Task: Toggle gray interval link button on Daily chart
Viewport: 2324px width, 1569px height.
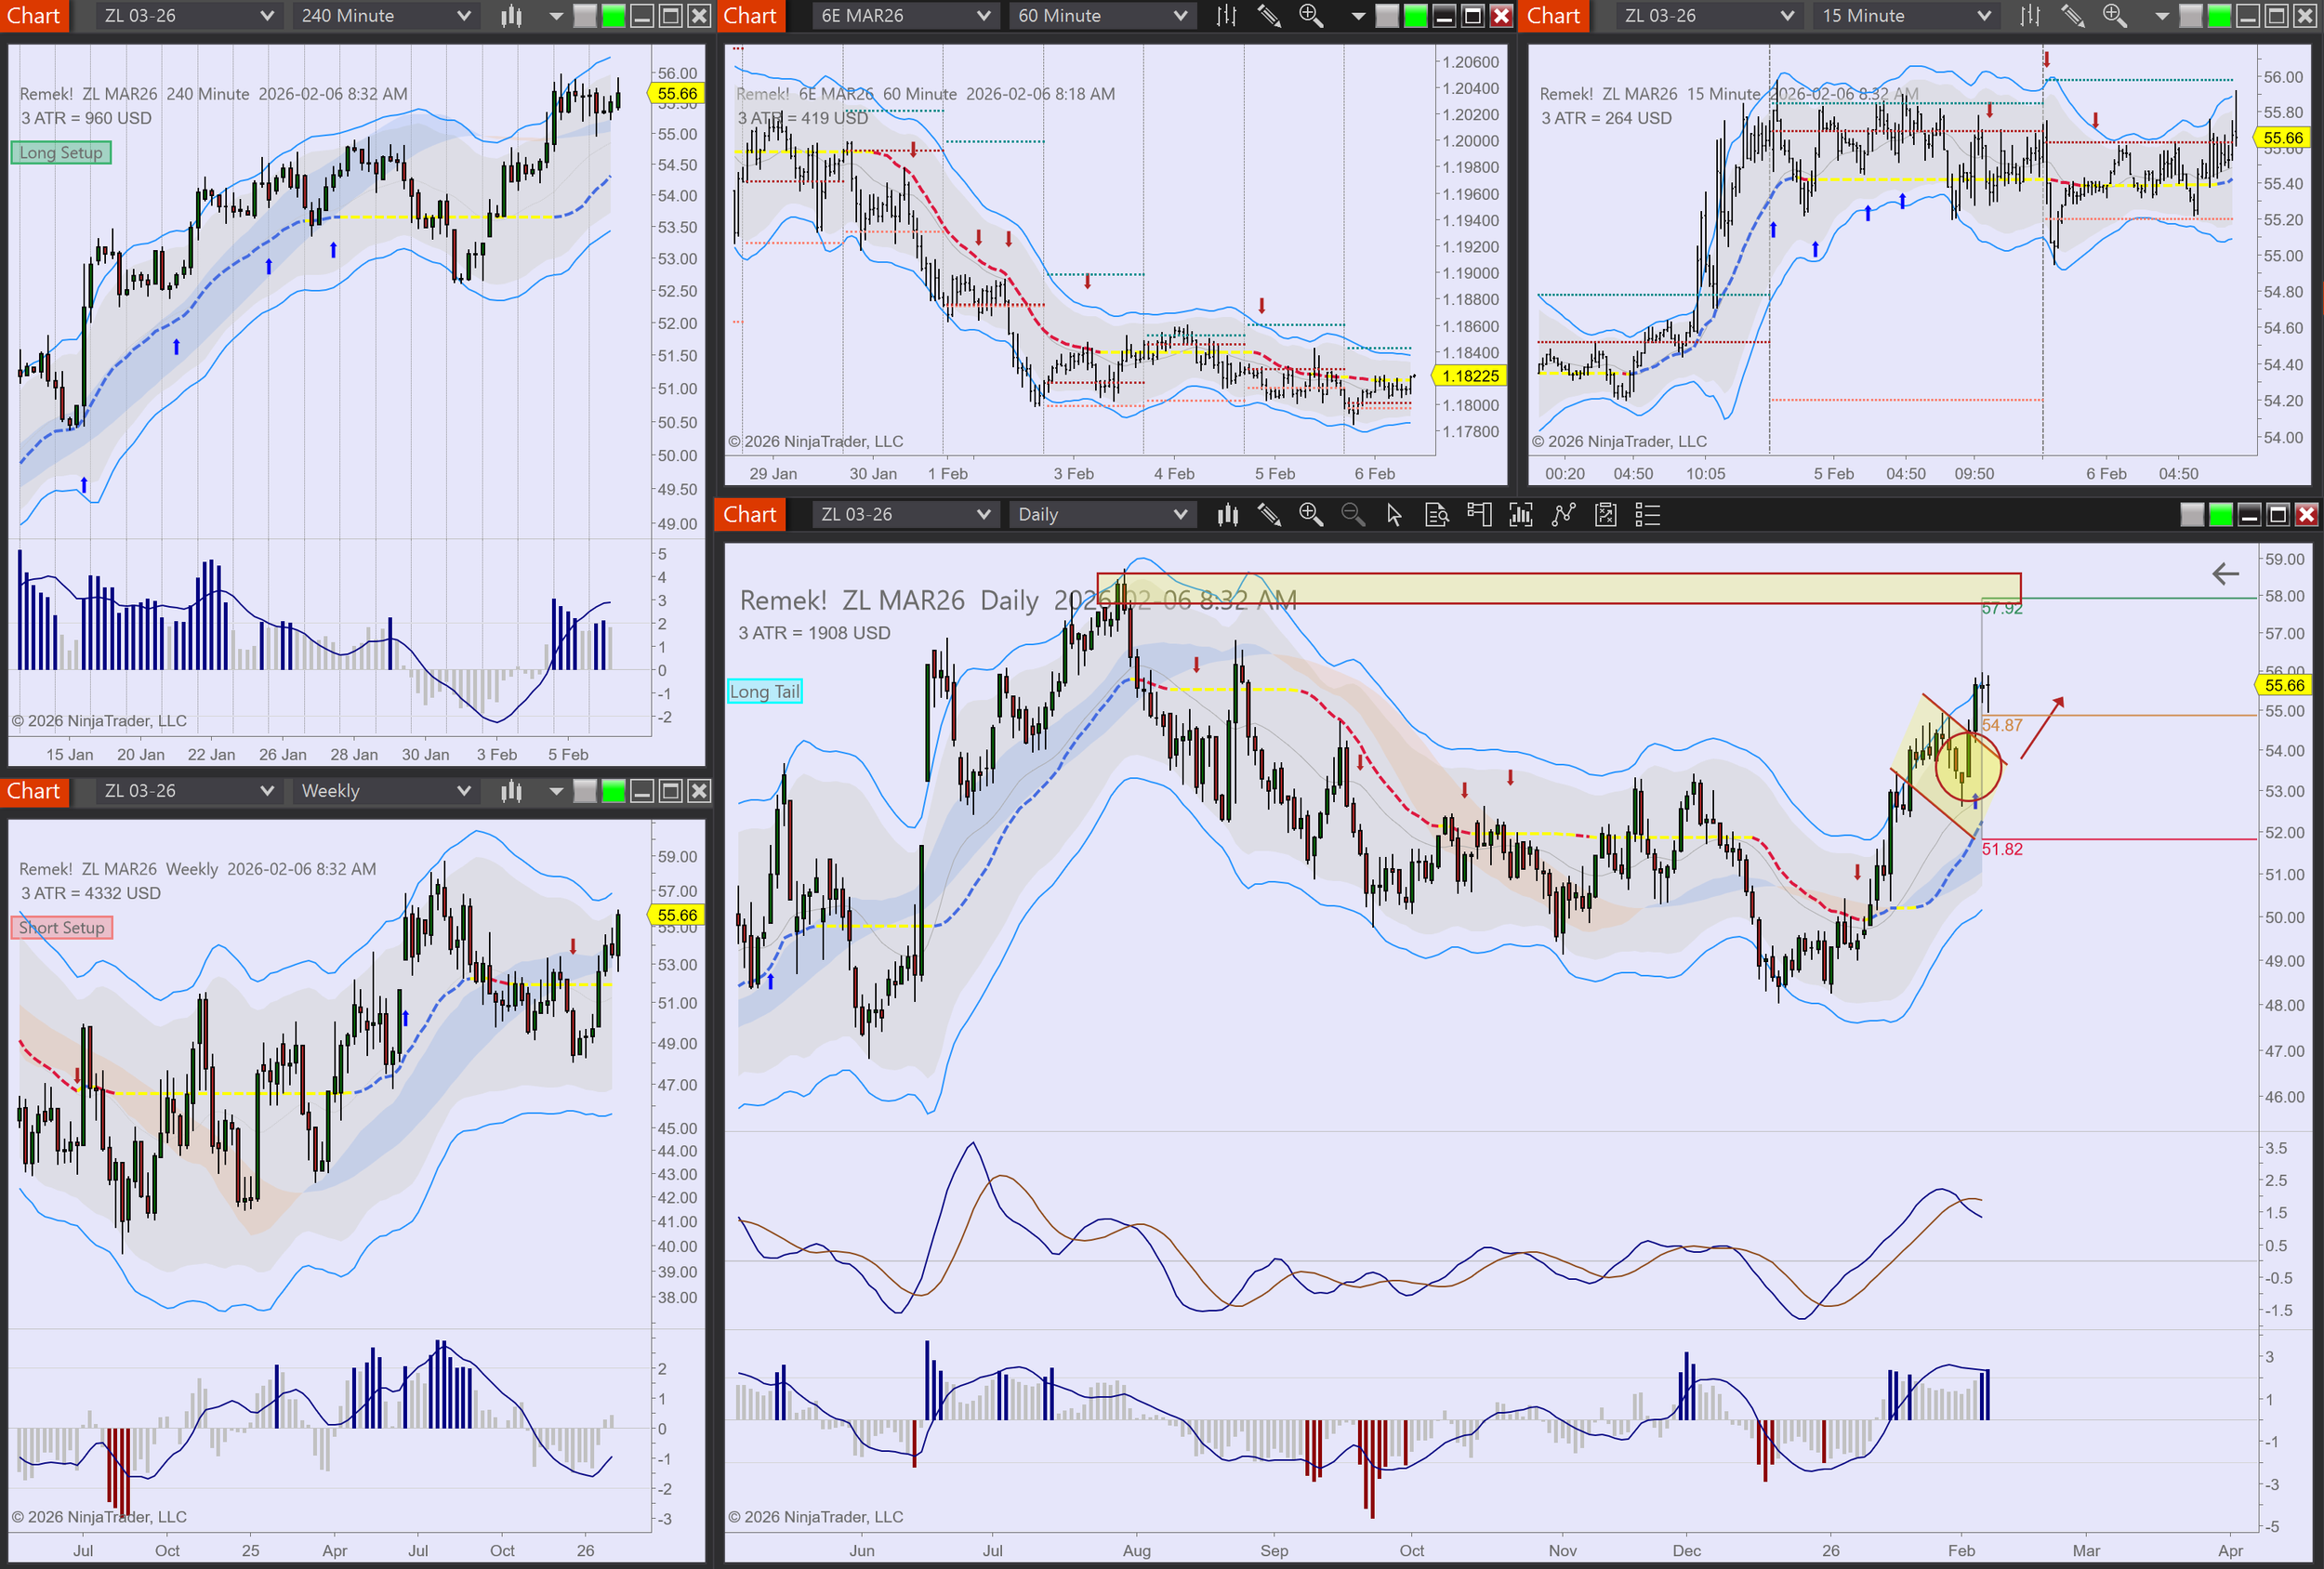Action: 2192,515
